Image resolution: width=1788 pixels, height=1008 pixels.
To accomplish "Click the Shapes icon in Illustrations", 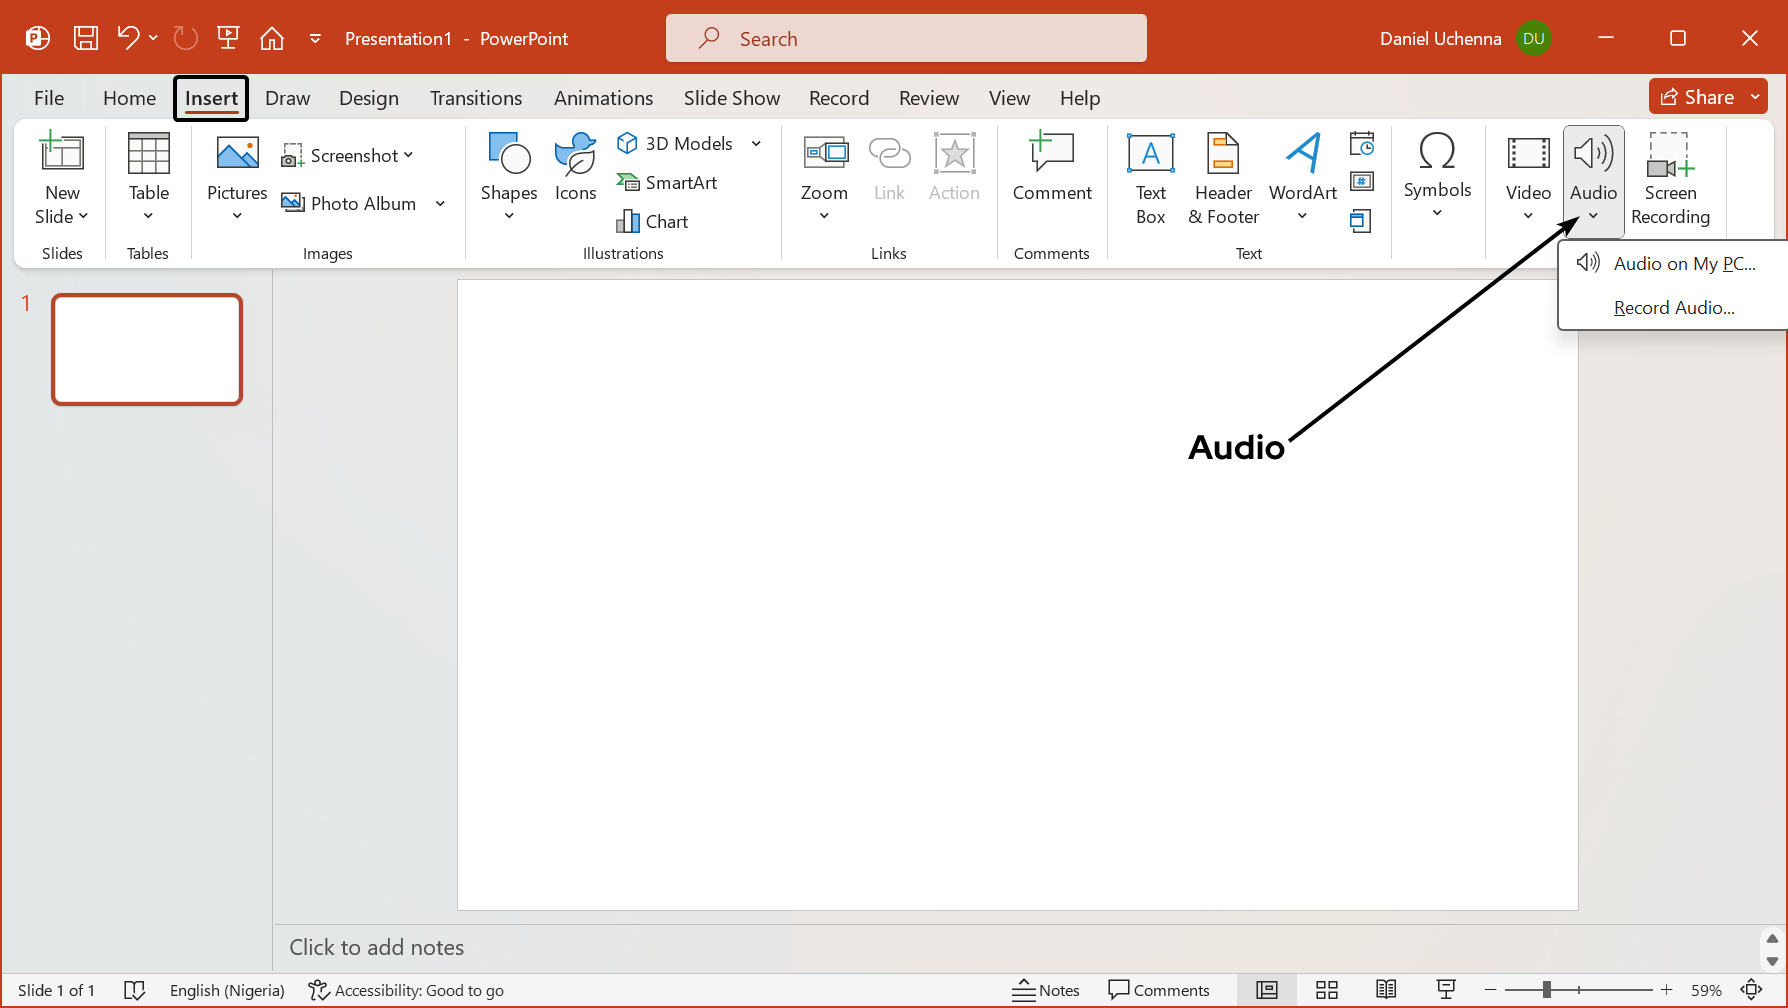I will 508,155.
